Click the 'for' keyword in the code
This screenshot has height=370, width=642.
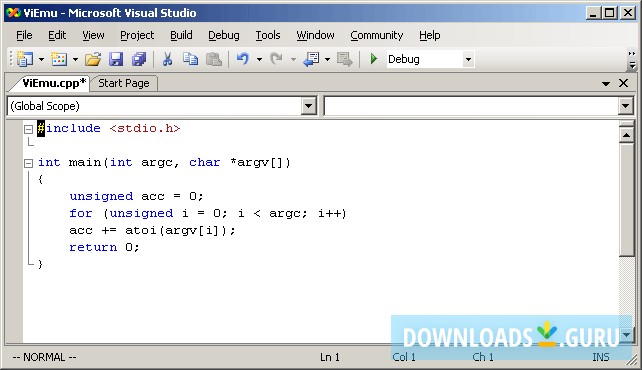(x=81, y=213)
